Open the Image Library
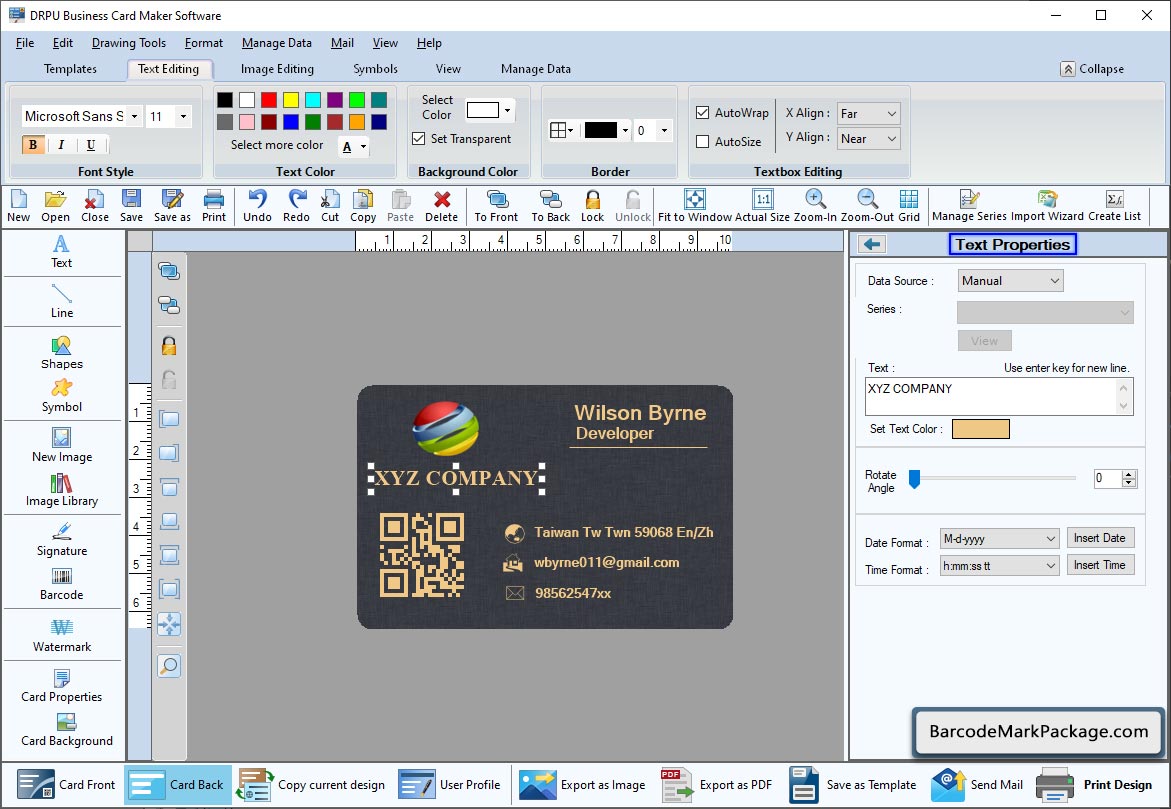 (62, 490)
